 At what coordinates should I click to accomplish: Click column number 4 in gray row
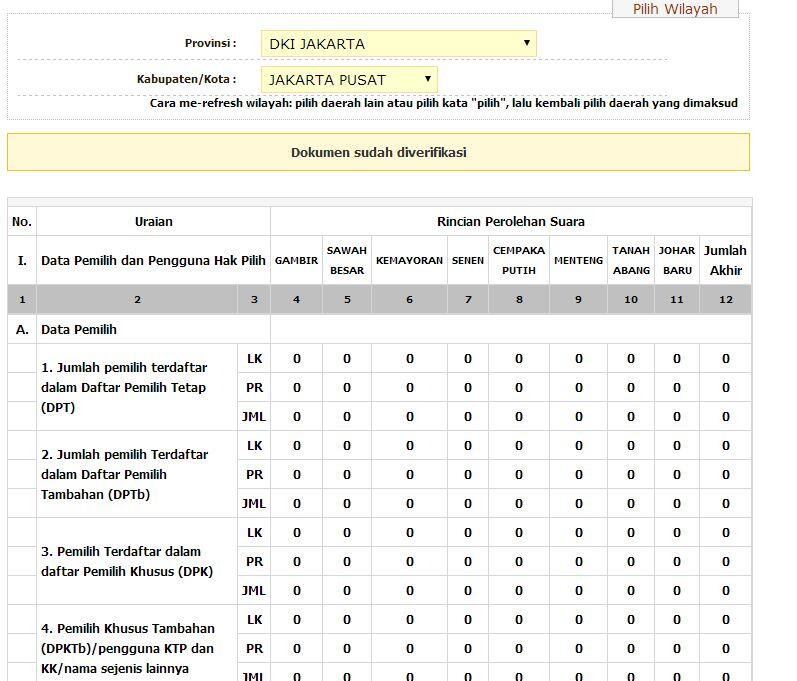(296, 299)
